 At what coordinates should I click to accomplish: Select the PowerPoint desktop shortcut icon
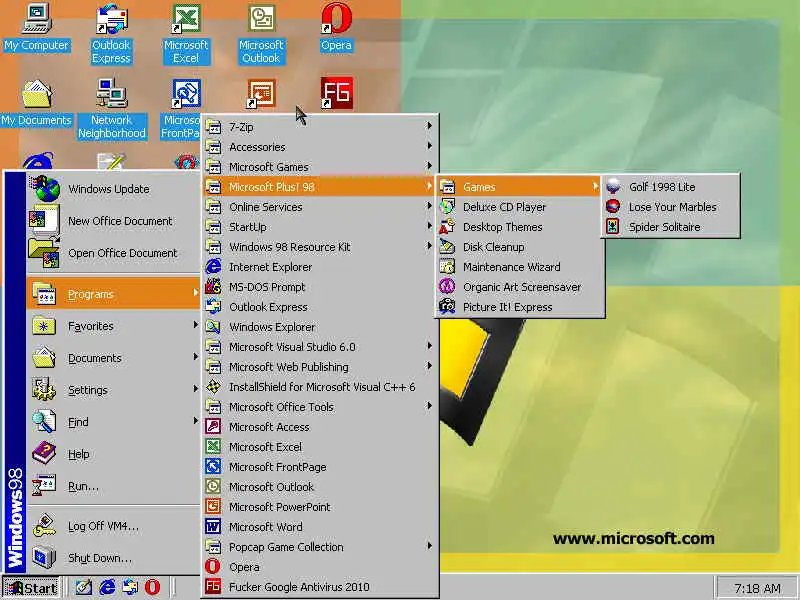261,93
